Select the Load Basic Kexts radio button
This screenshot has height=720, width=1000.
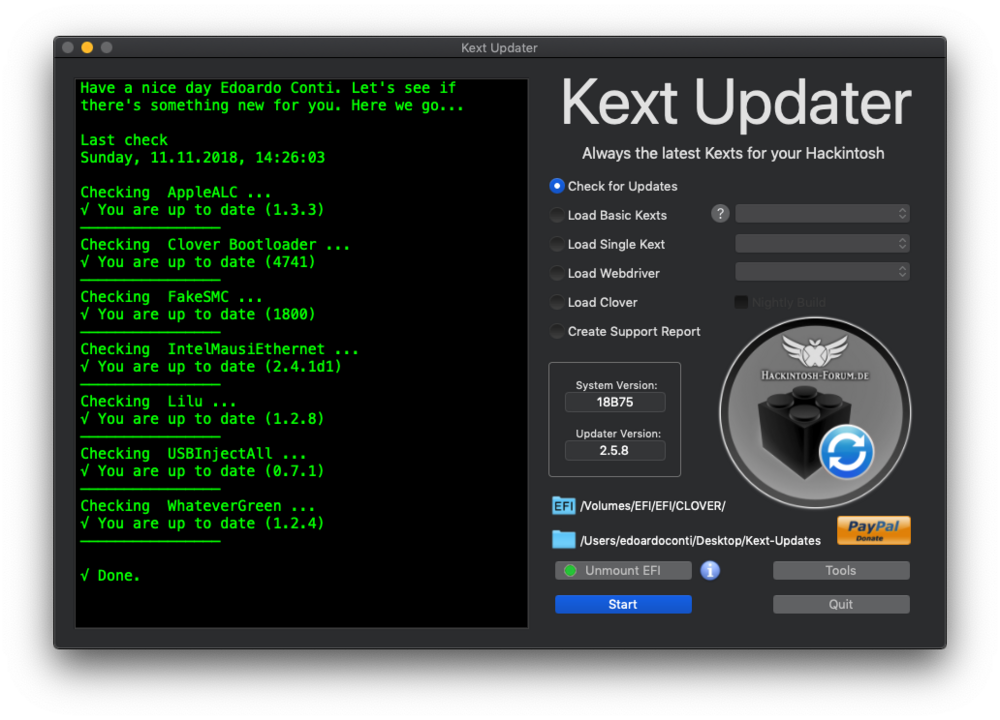click(x=557, y=215)
